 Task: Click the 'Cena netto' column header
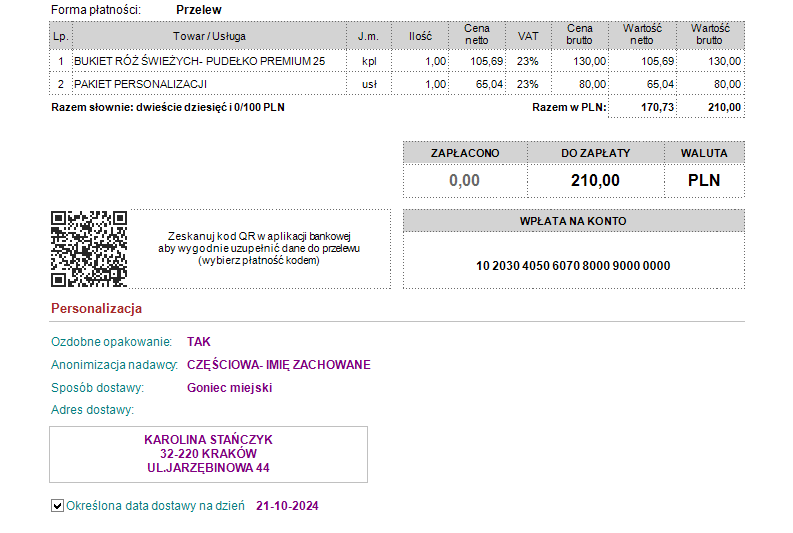(x=476, y=35)
